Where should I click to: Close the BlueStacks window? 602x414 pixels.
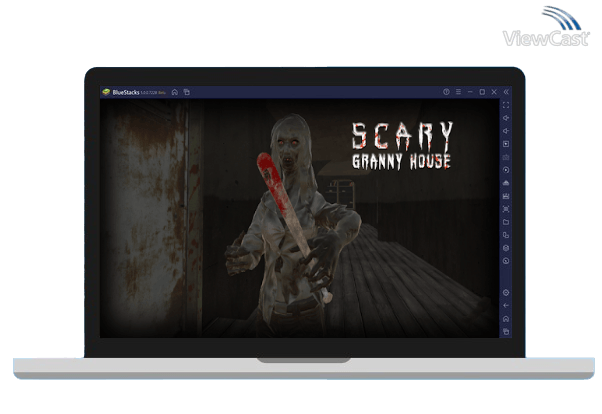tap(494, 92)
